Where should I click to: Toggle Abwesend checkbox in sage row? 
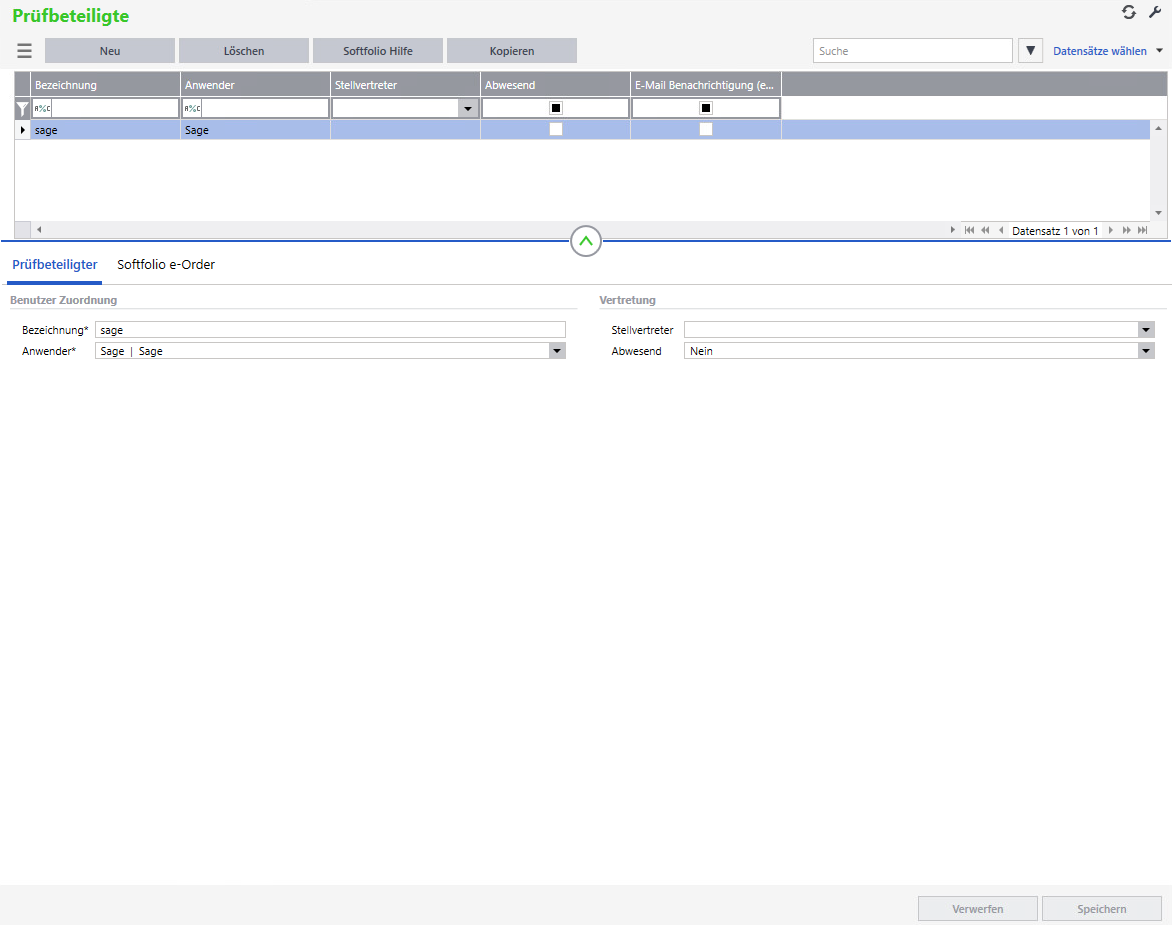tap(556, 130)
